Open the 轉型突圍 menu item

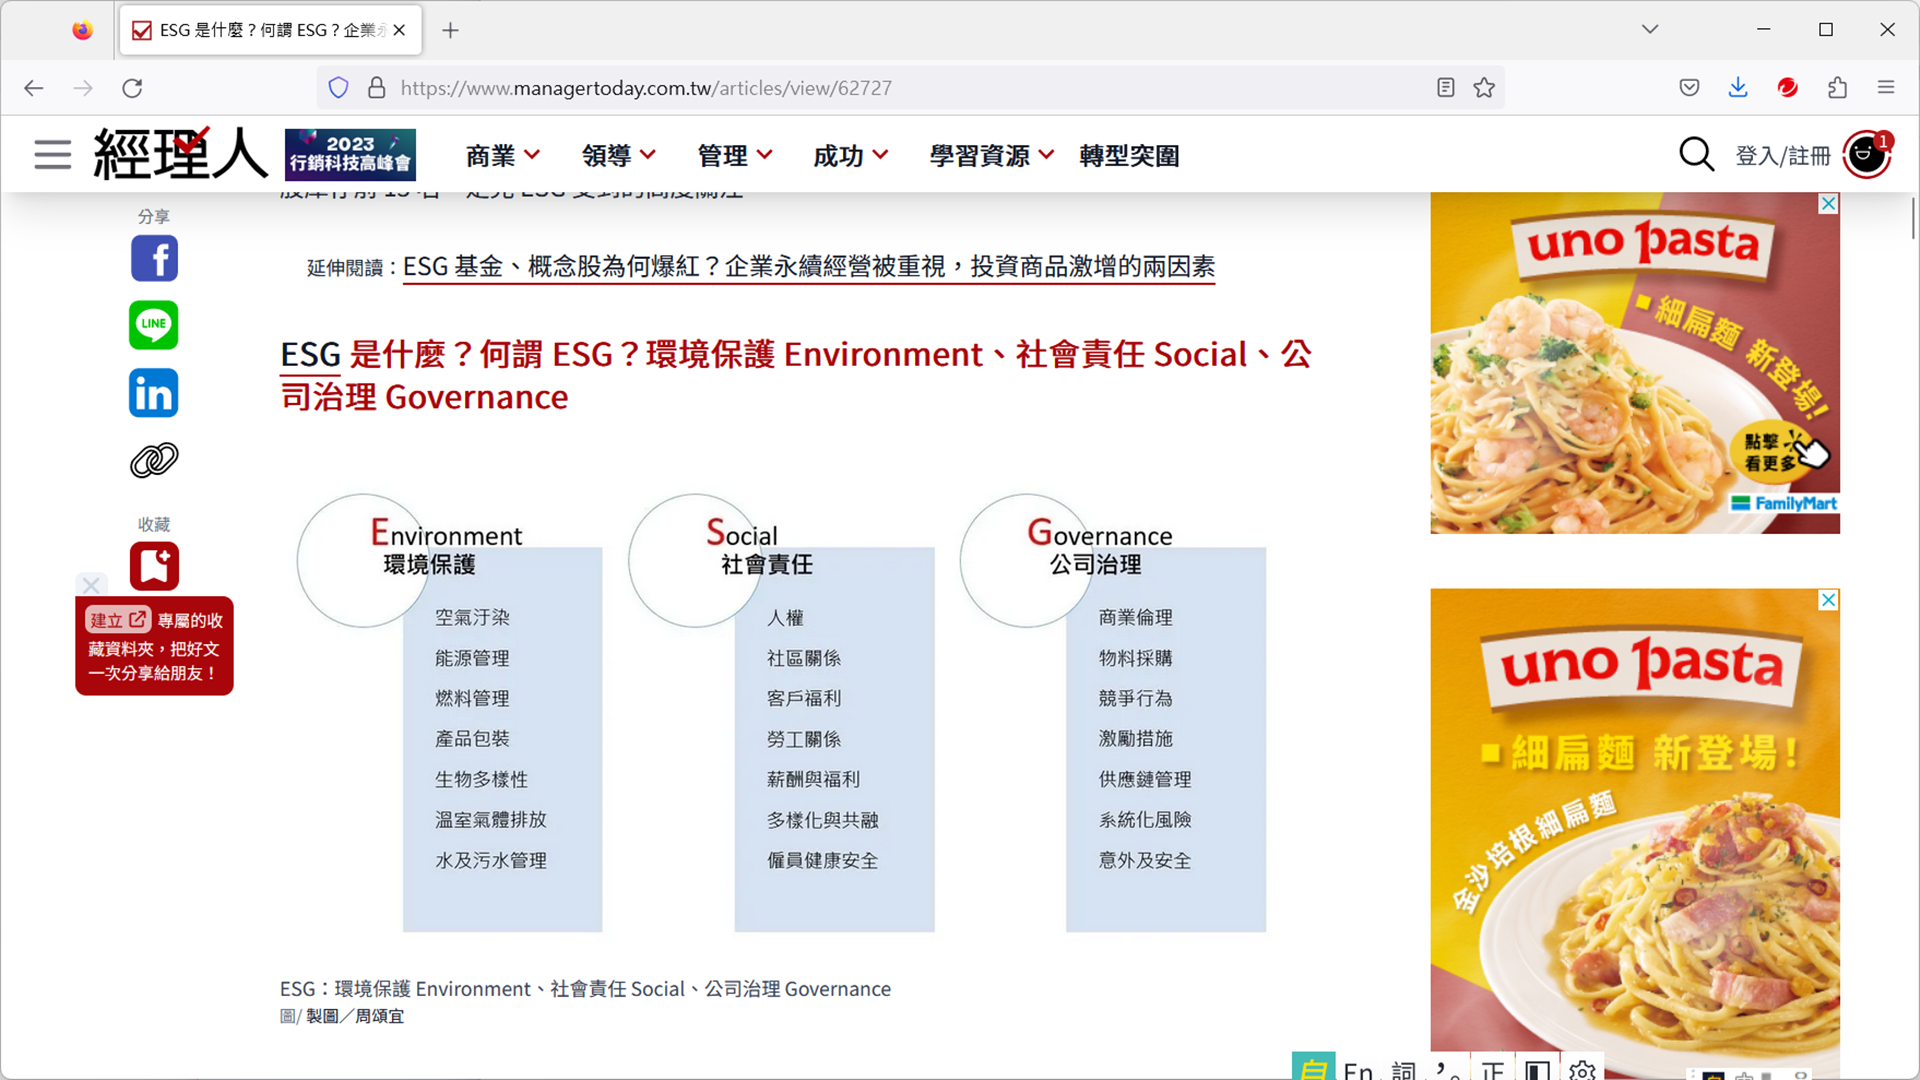click(1129, 155)
